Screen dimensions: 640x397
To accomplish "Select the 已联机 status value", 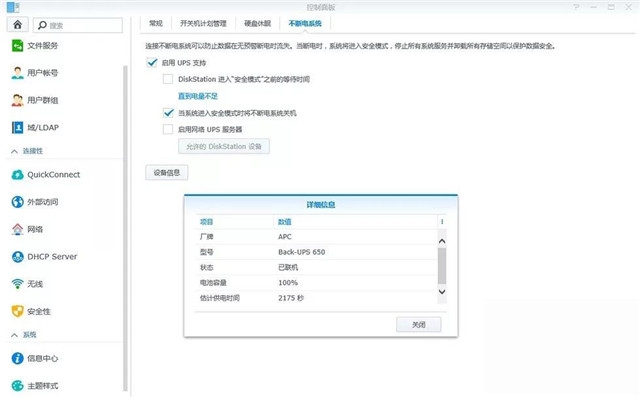I will [288, 268].
